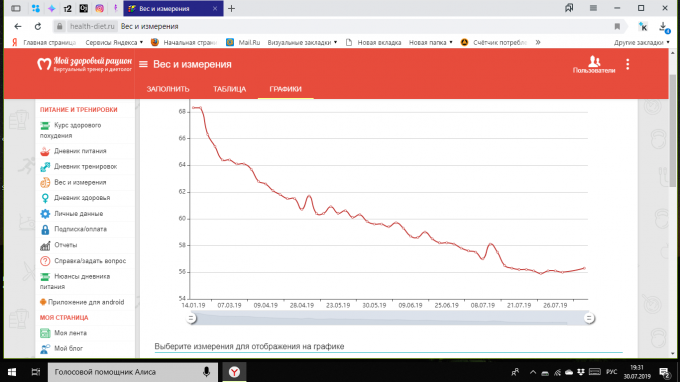
Task: Click the ПИТАНИЕ И ТРЕНИРОВКИ section header
Action: tap(78, 110)
